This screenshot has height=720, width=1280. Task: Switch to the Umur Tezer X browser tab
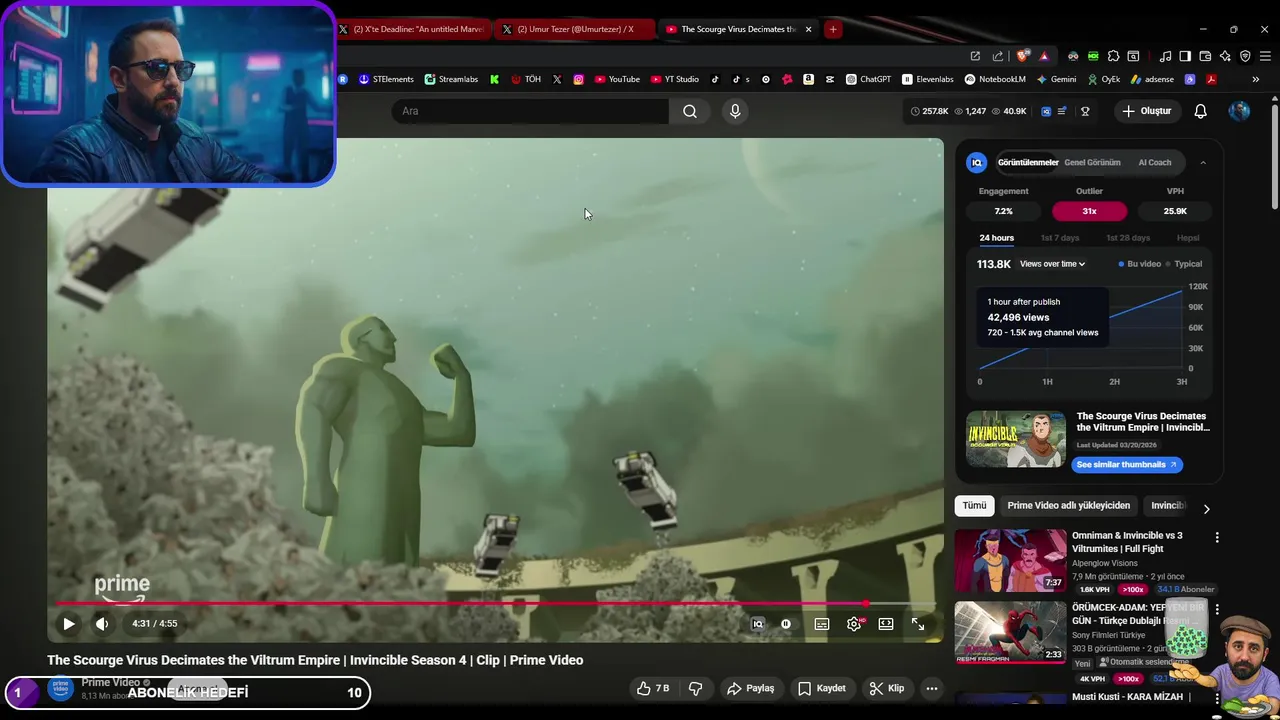click(x=574, y=29)
